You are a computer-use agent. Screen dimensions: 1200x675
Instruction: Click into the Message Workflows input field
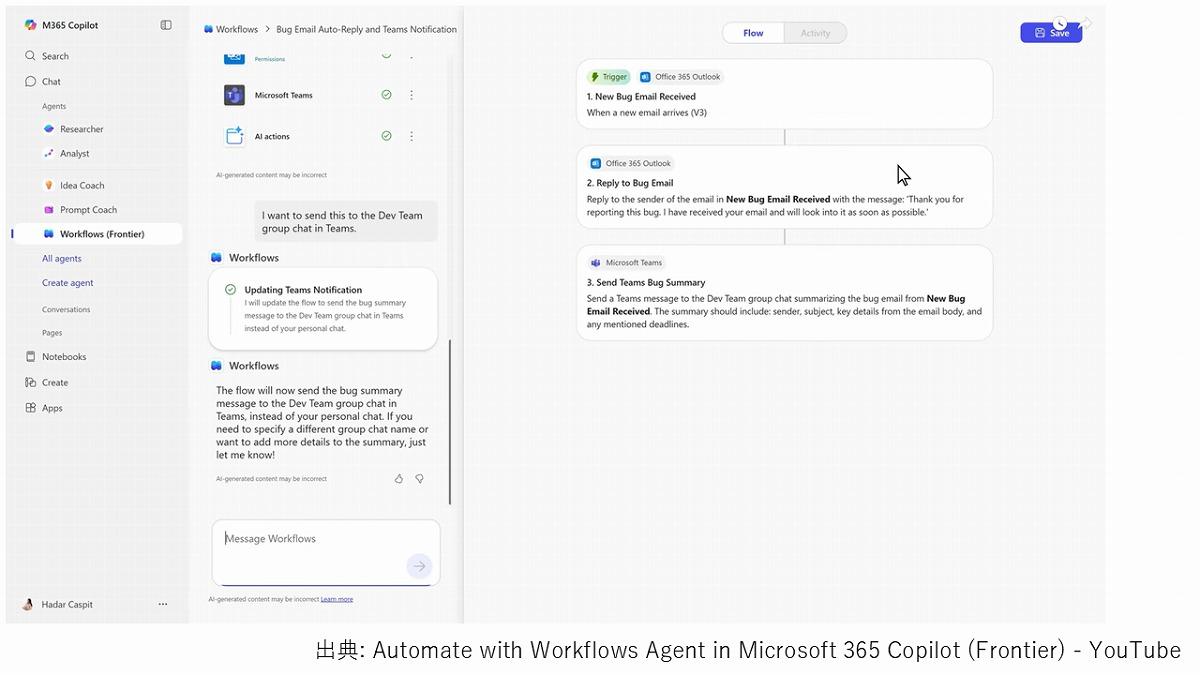pyautogui.click(x=310, y=539)
